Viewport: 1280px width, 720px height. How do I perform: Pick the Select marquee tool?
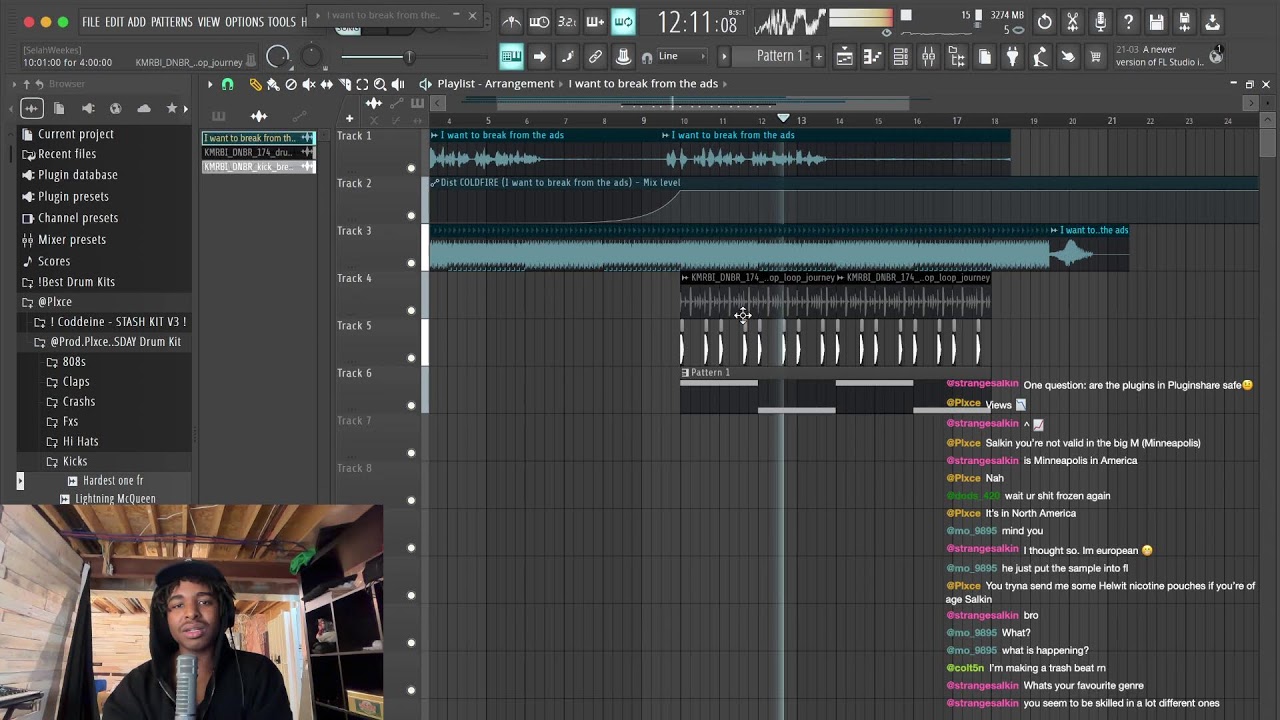point(362,85)
